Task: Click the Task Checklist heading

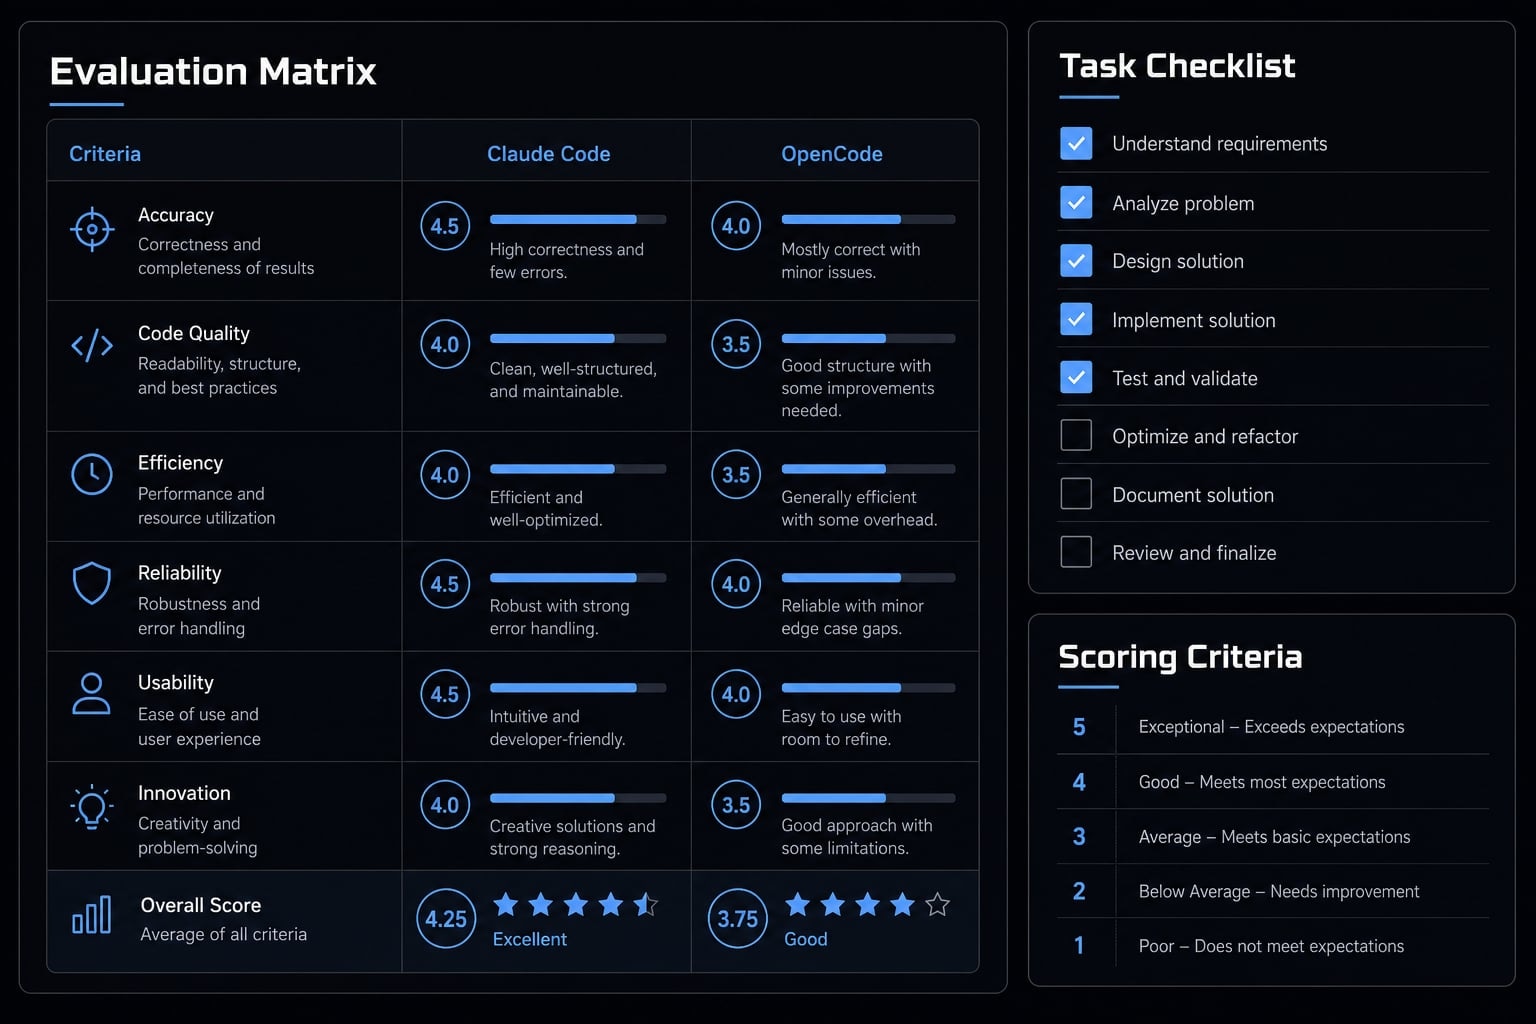Action: tap(1177, 66)
